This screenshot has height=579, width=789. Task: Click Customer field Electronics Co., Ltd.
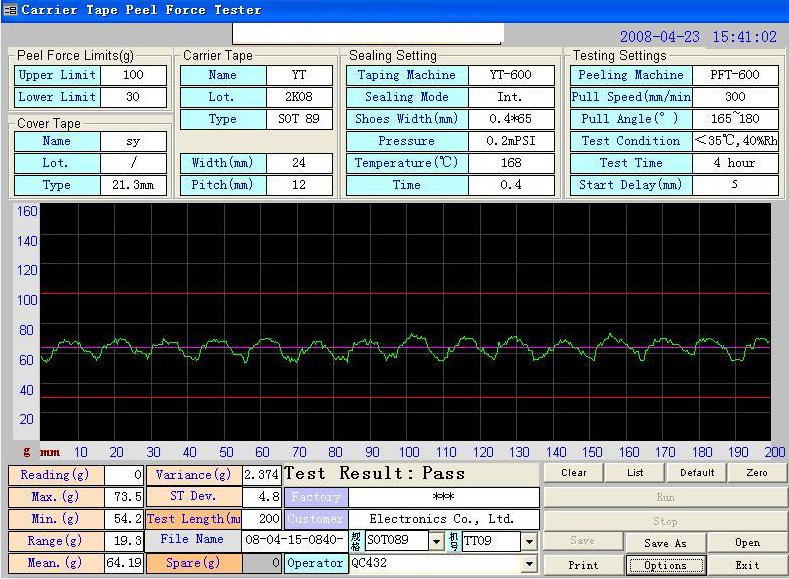pyautogui.click(x=443, y=519)
